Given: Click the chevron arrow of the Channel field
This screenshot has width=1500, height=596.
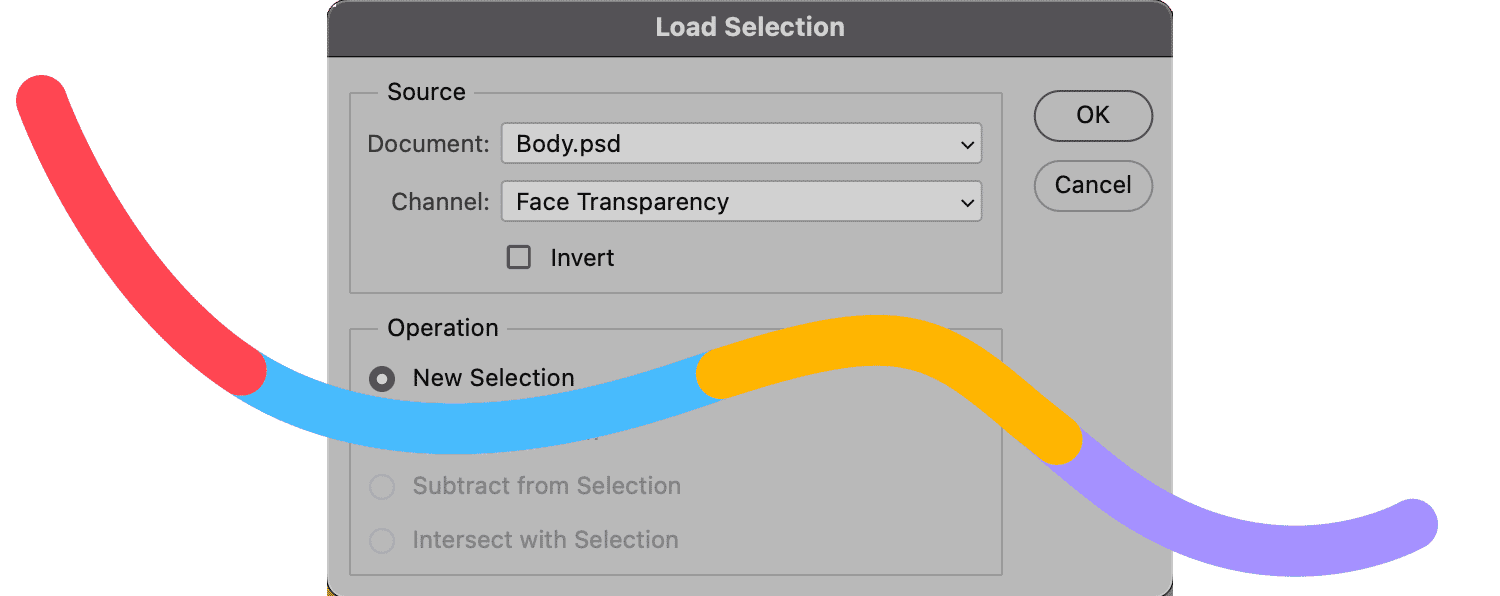Looking at the screenshot, I should click(x=967, y=203).
